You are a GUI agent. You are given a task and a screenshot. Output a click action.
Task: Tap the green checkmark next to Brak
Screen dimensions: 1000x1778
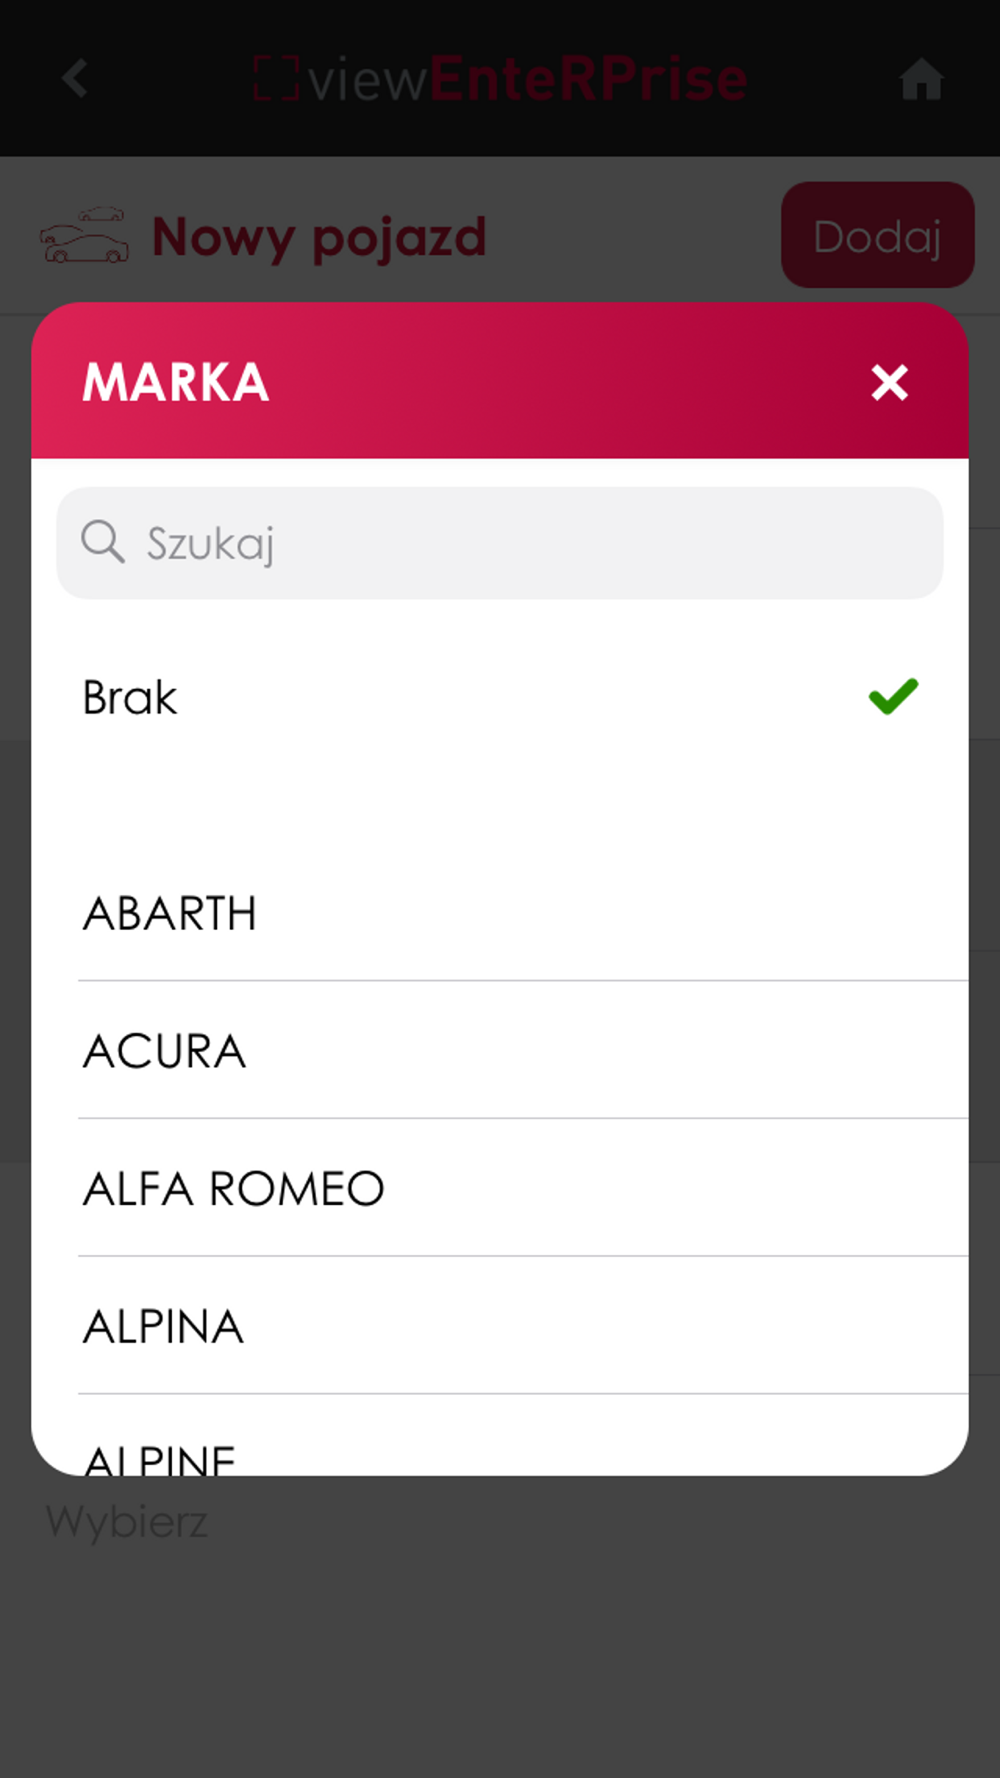tap(893, 696)
